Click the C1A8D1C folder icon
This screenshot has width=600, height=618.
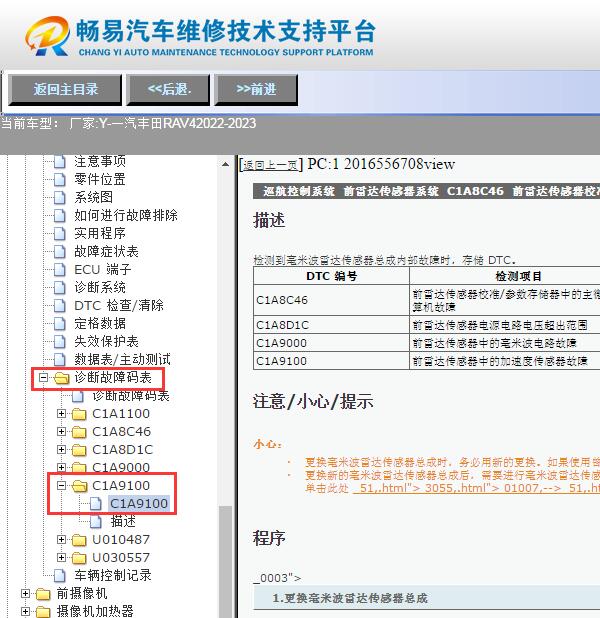(80, 450)
